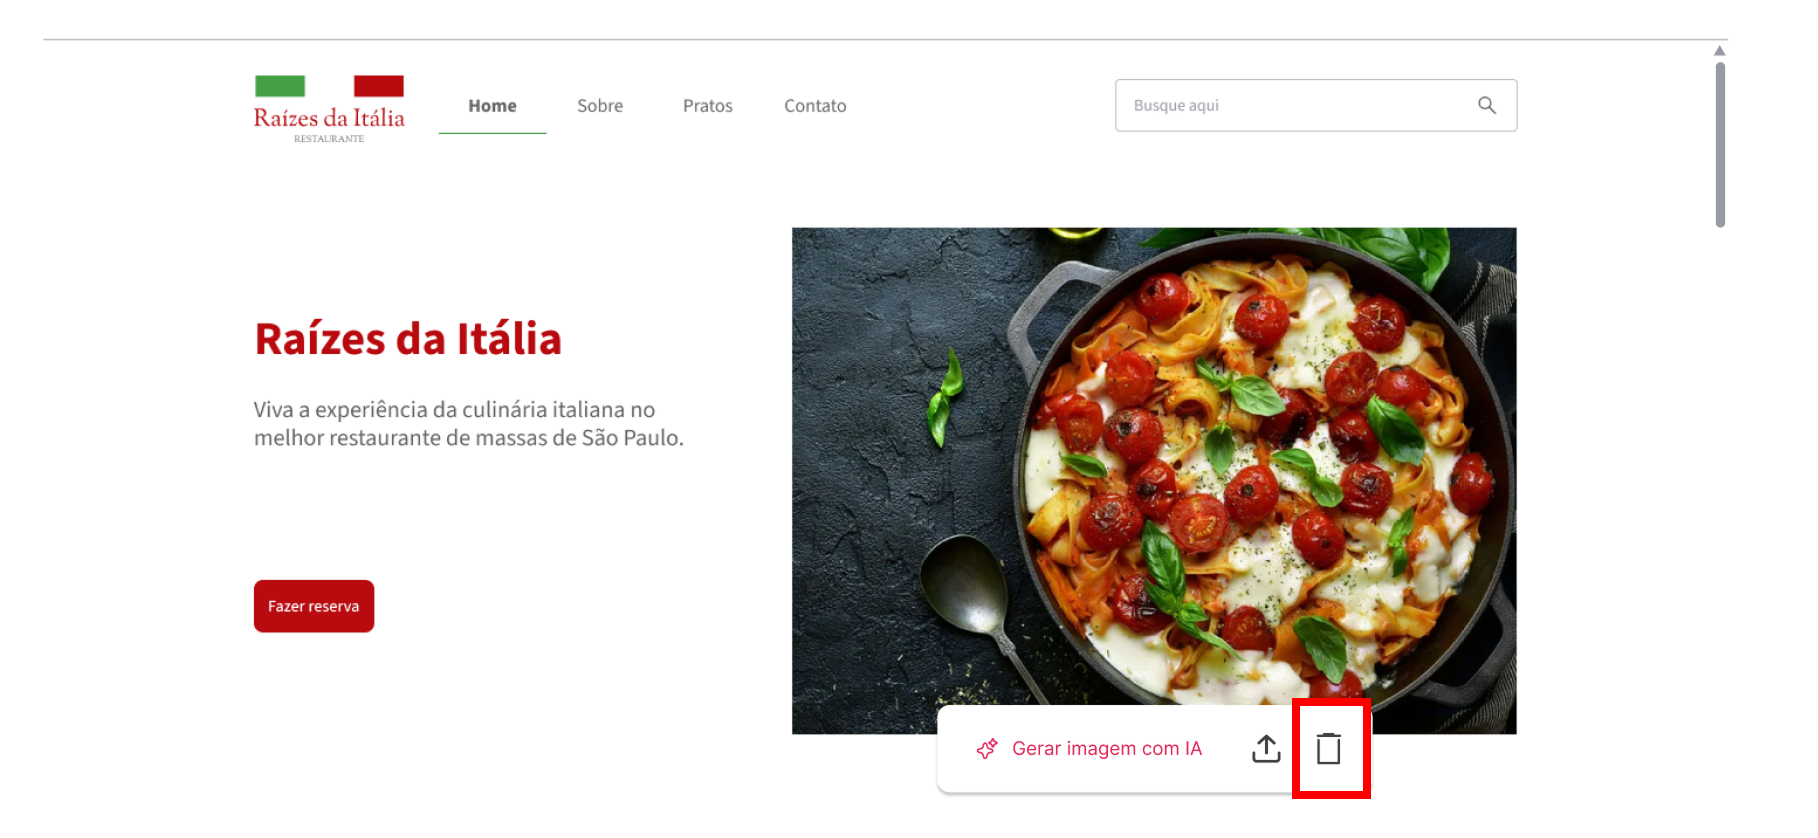Click the scrollbar up arrow

pos(1720,50)
